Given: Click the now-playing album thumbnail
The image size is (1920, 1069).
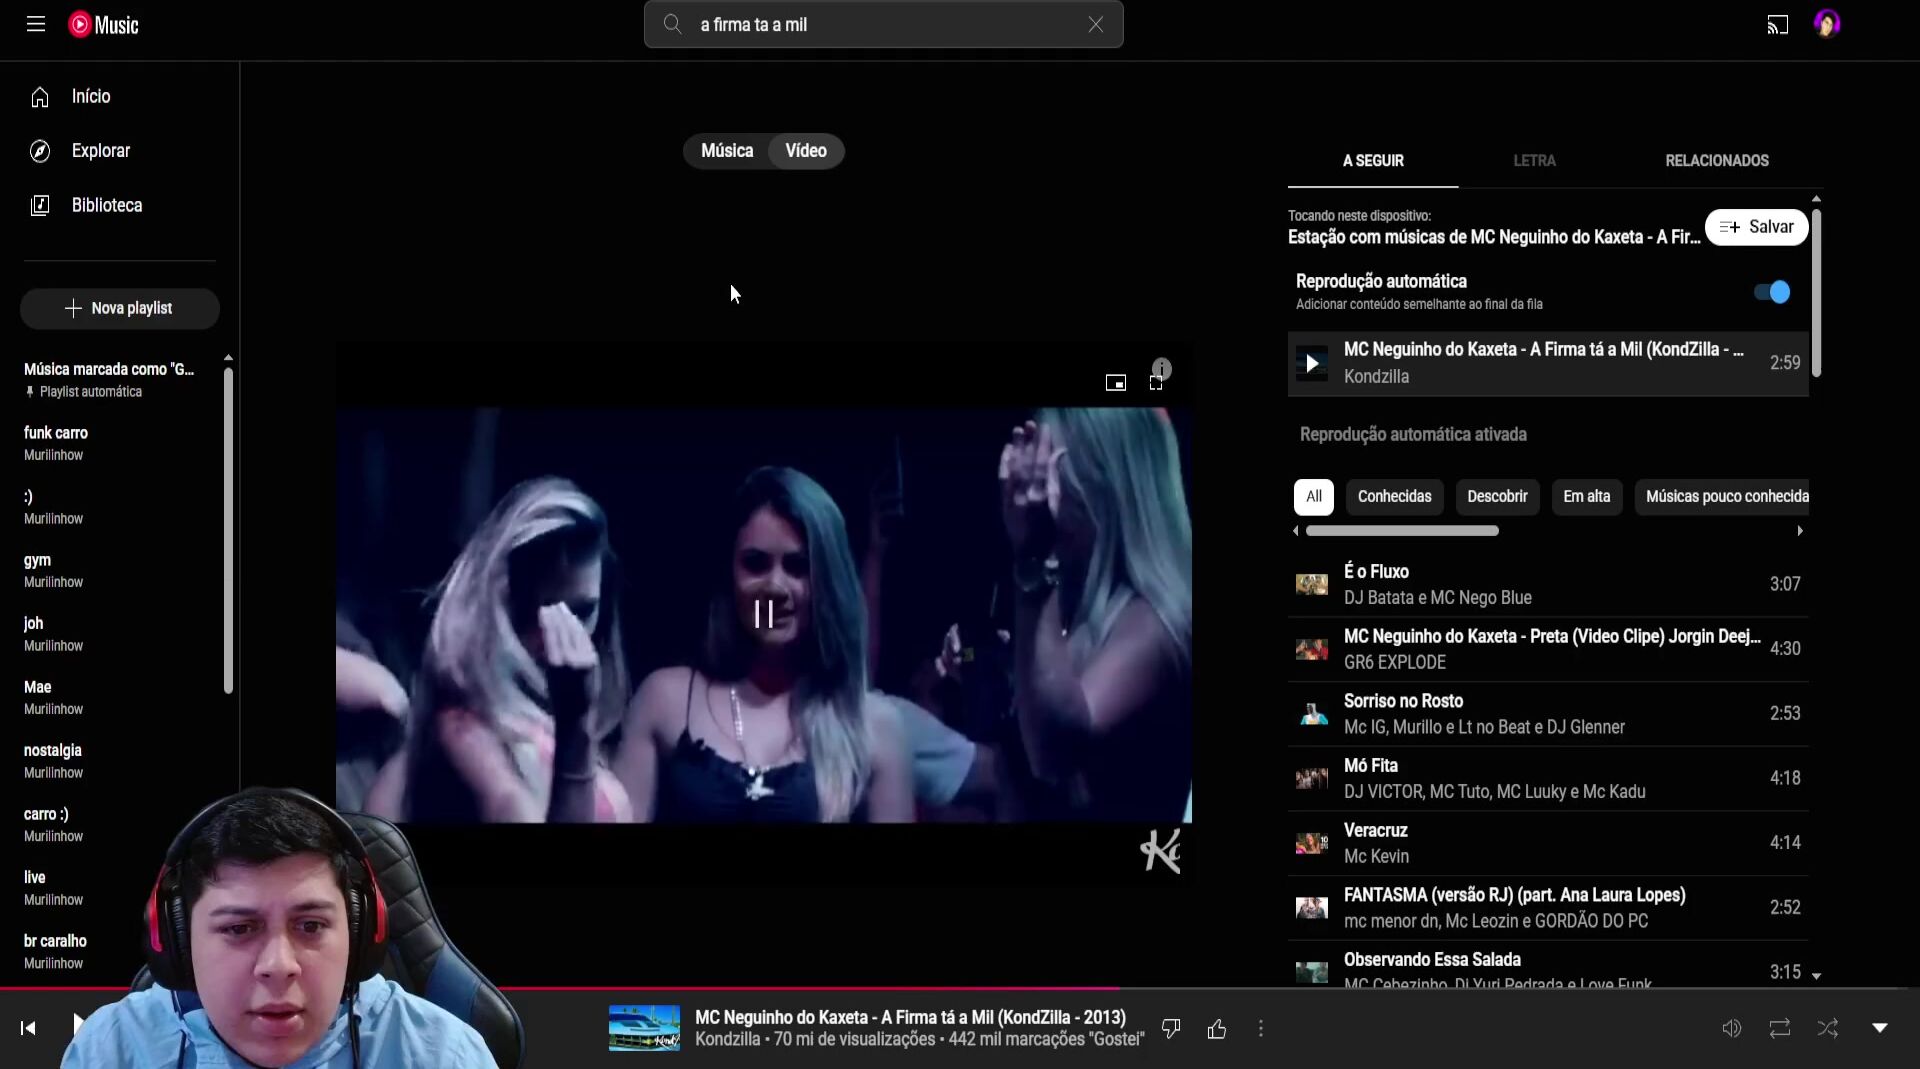Looking at the screenshot, I should tap(644, 1028).
